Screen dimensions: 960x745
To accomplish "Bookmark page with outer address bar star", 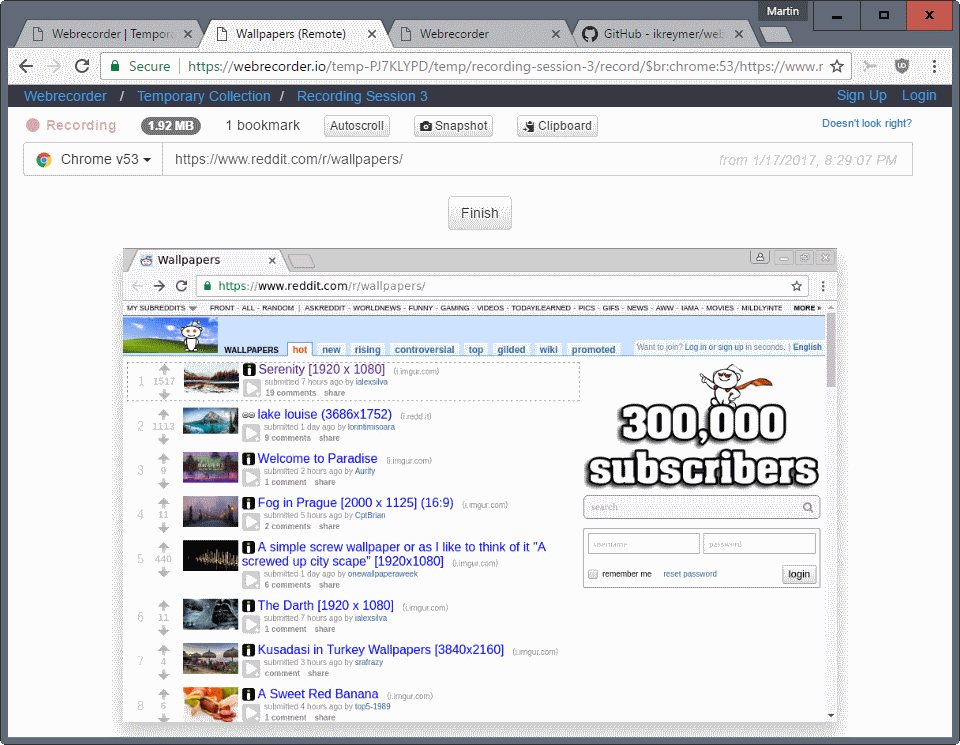I will pyautogui.click(x=837, y=66).
